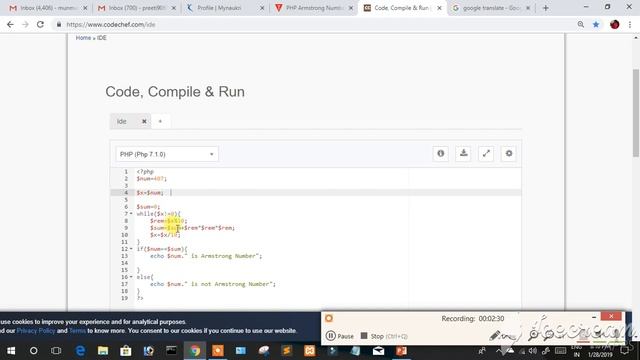Open Microsoft Store from the taskbar
This screenshot has height=360, width=640.
(126, 351)
